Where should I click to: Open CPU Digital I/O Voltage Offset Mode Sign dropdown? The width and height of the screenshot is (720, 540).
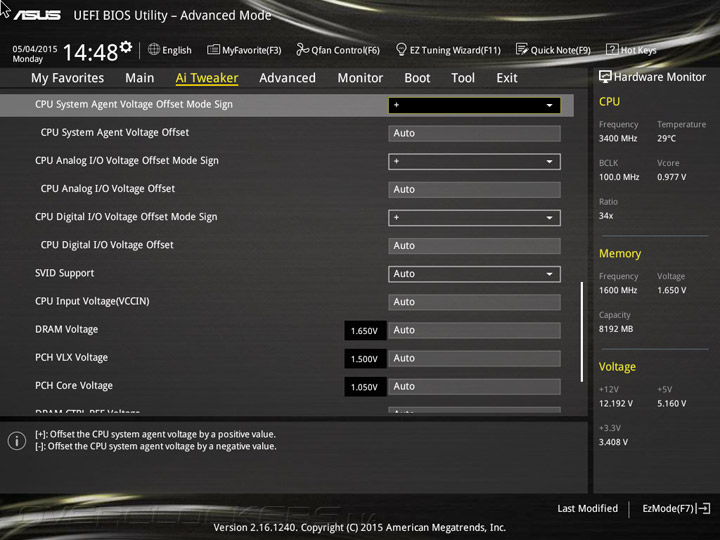pyautogui.click(x=474, y=218)
